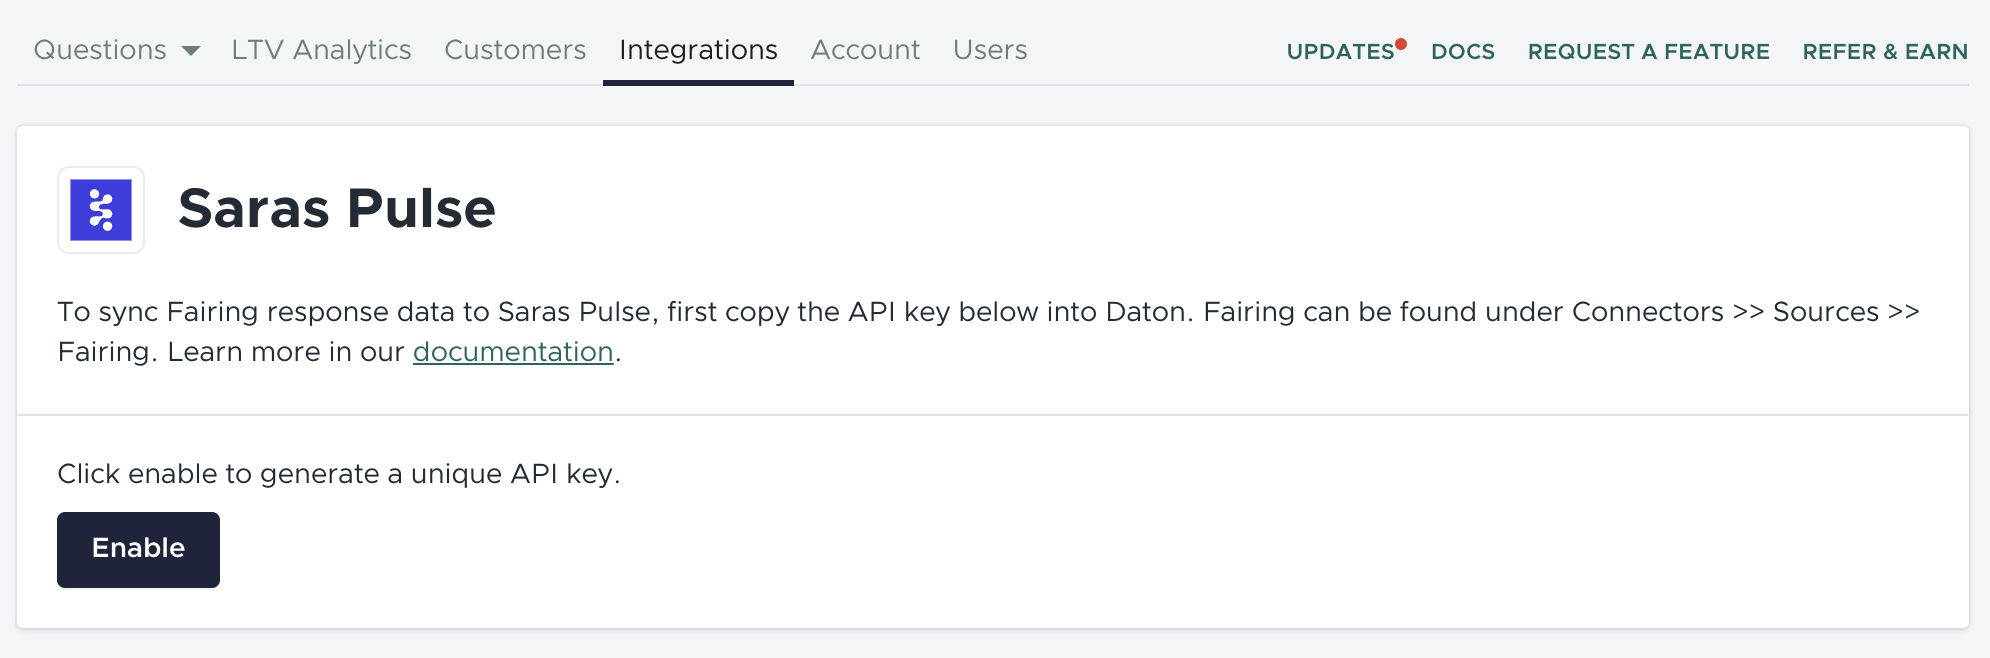Open the Docs link
Screen dimensions: 1990x658
1463,52
